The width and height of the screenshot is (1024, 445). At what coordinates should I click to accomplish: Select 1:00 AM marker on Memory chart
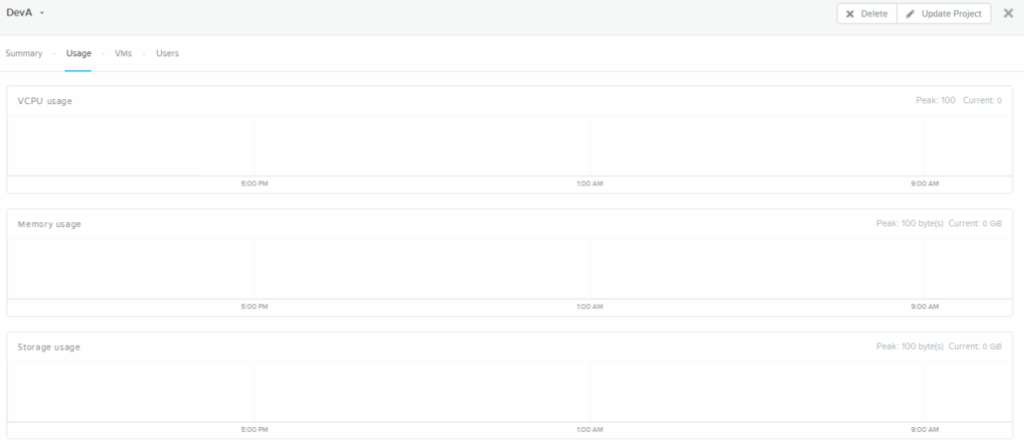(x=590, y=307)
